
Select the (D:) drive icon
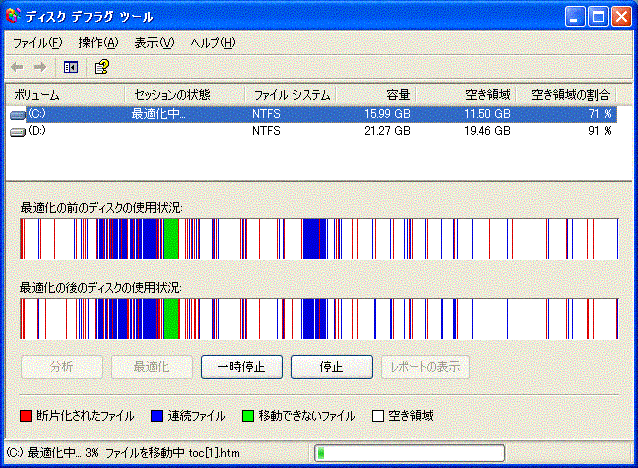click(x=18, y=132)
